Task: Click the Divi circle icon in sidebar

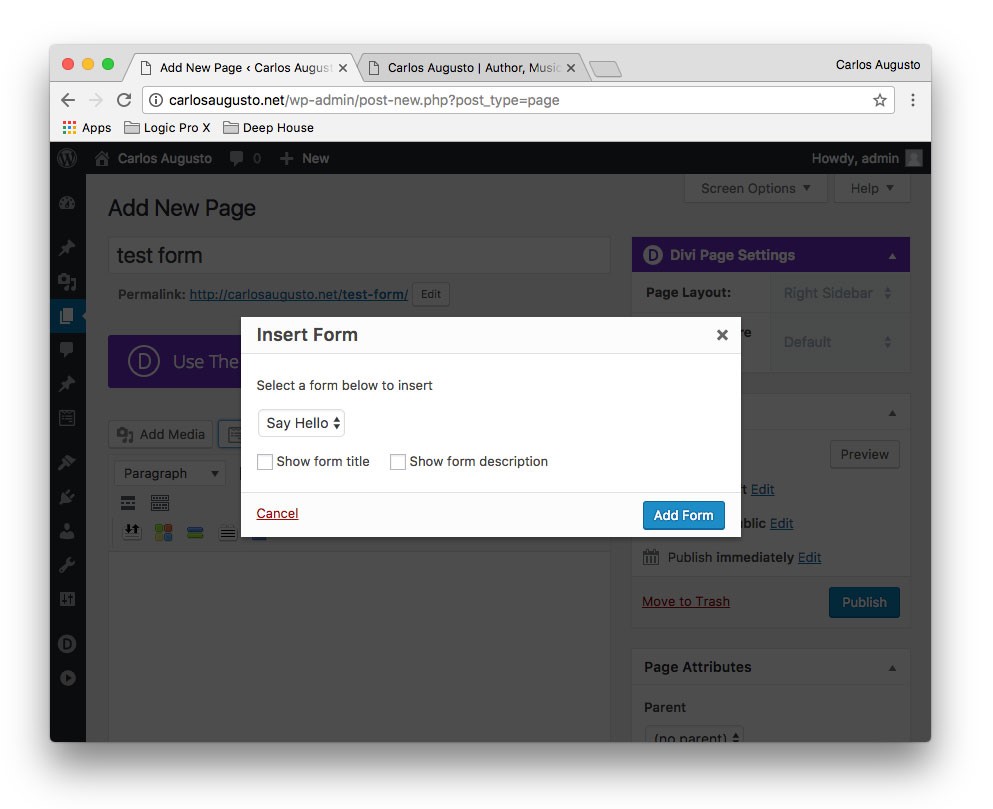Action: [x=67, y=644]
